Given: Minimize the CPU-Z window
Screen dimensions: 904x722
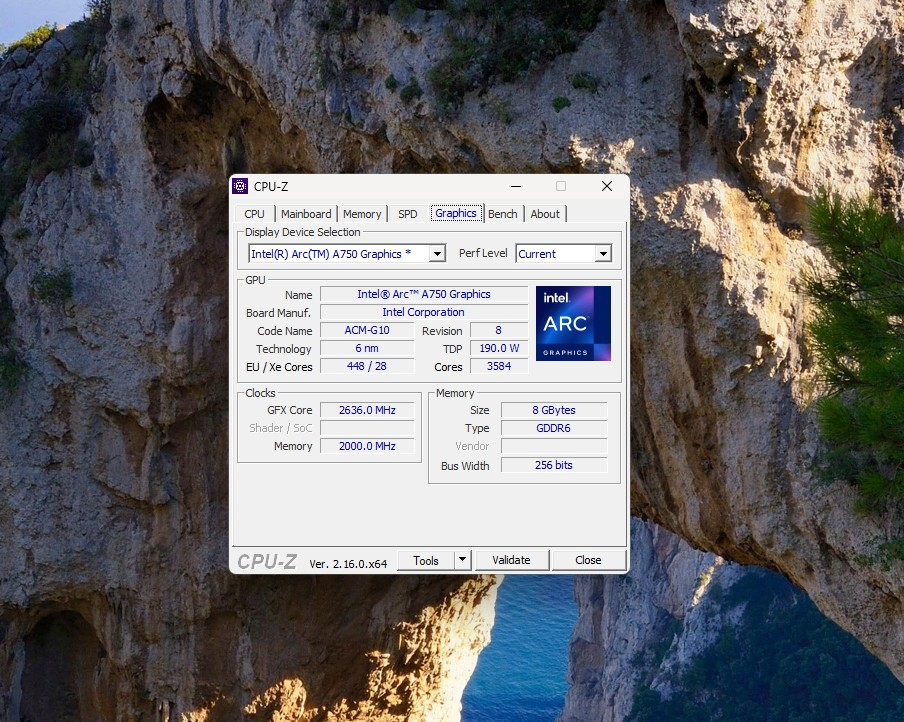Looking at the screenshot, I should click(516, 186).
